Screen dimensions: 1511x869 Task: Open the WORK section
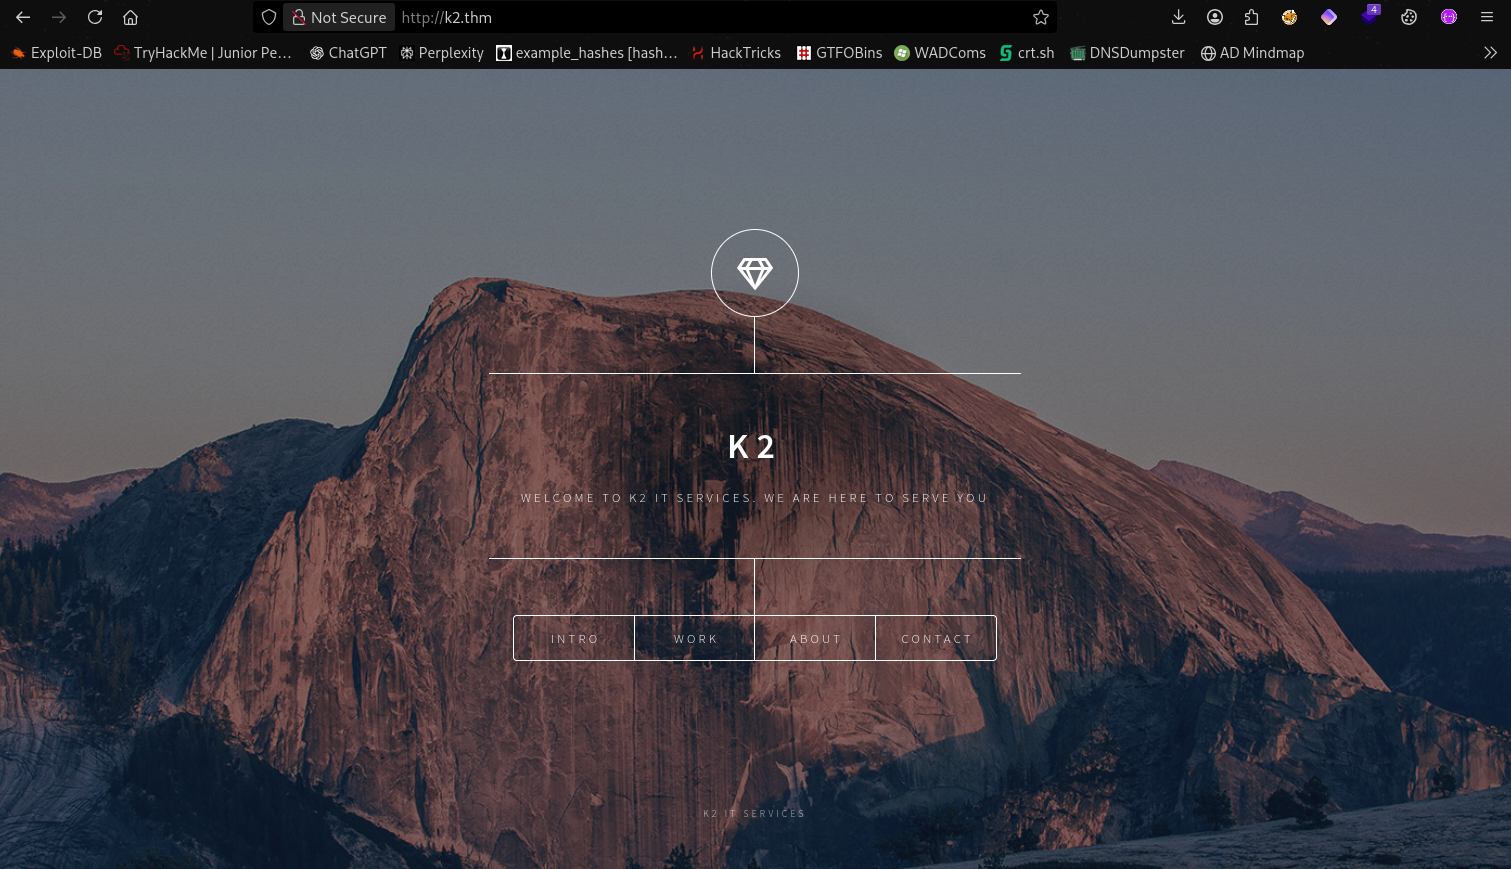pyautogui.click(x=695, y=639)
